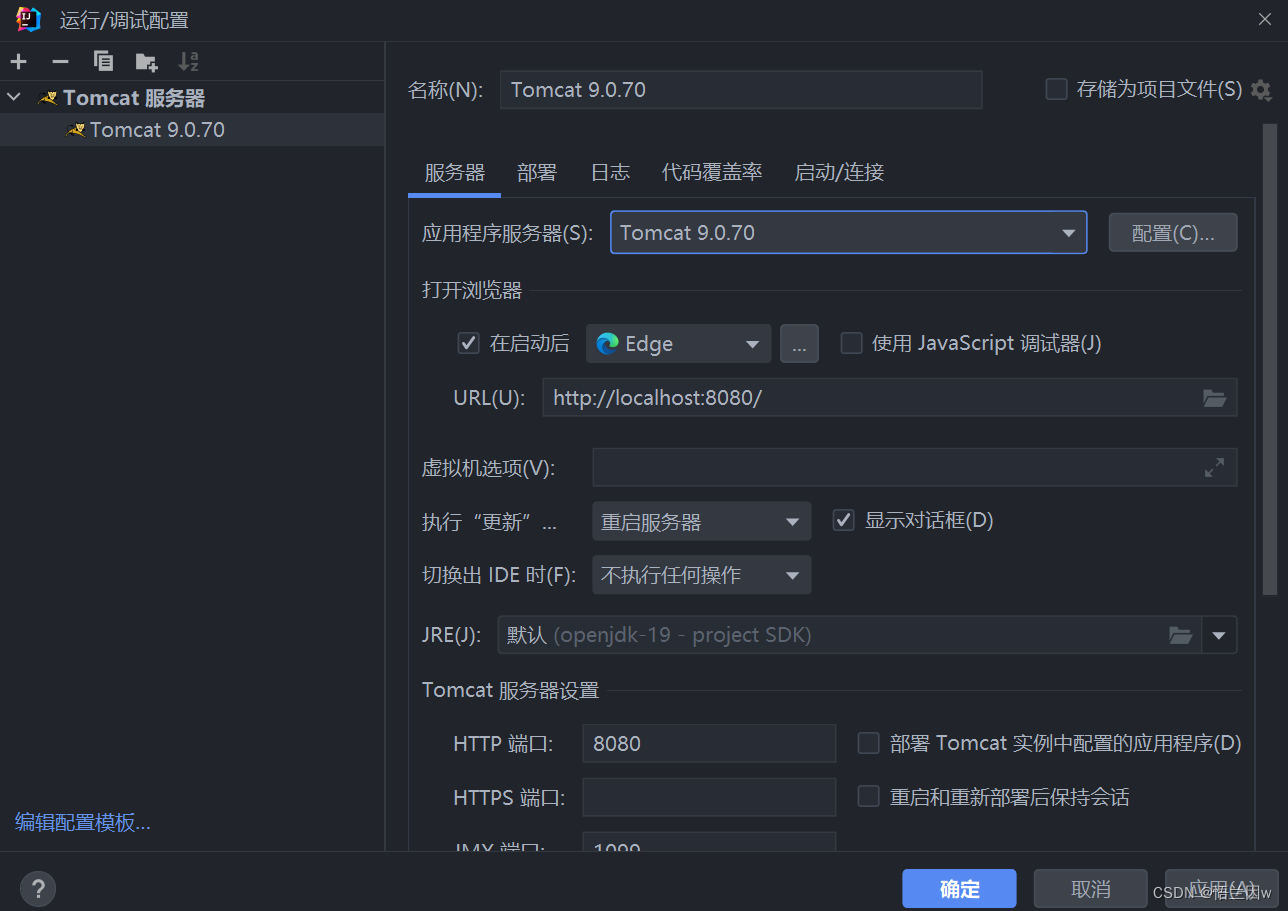
Task: Click the 确定 button
Action: coord(959,888)
